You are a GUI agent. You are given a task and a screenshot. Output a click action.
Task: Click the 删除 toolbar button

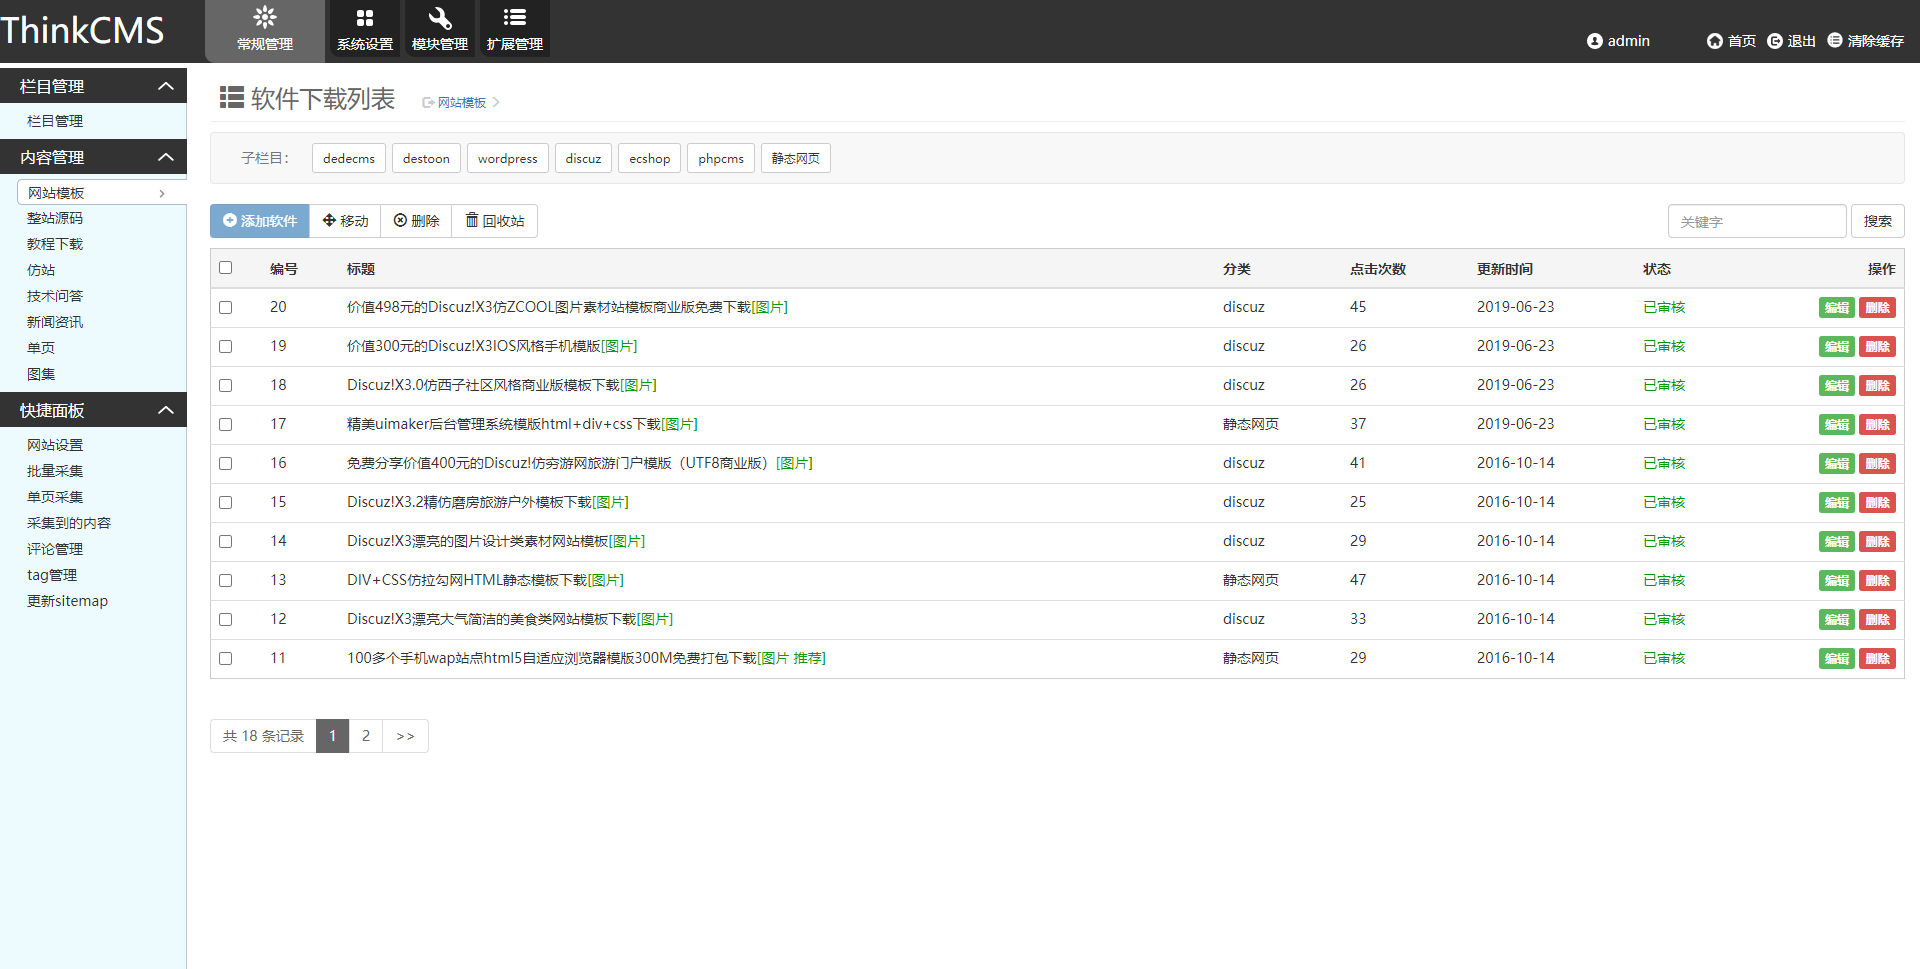point(416,221)
